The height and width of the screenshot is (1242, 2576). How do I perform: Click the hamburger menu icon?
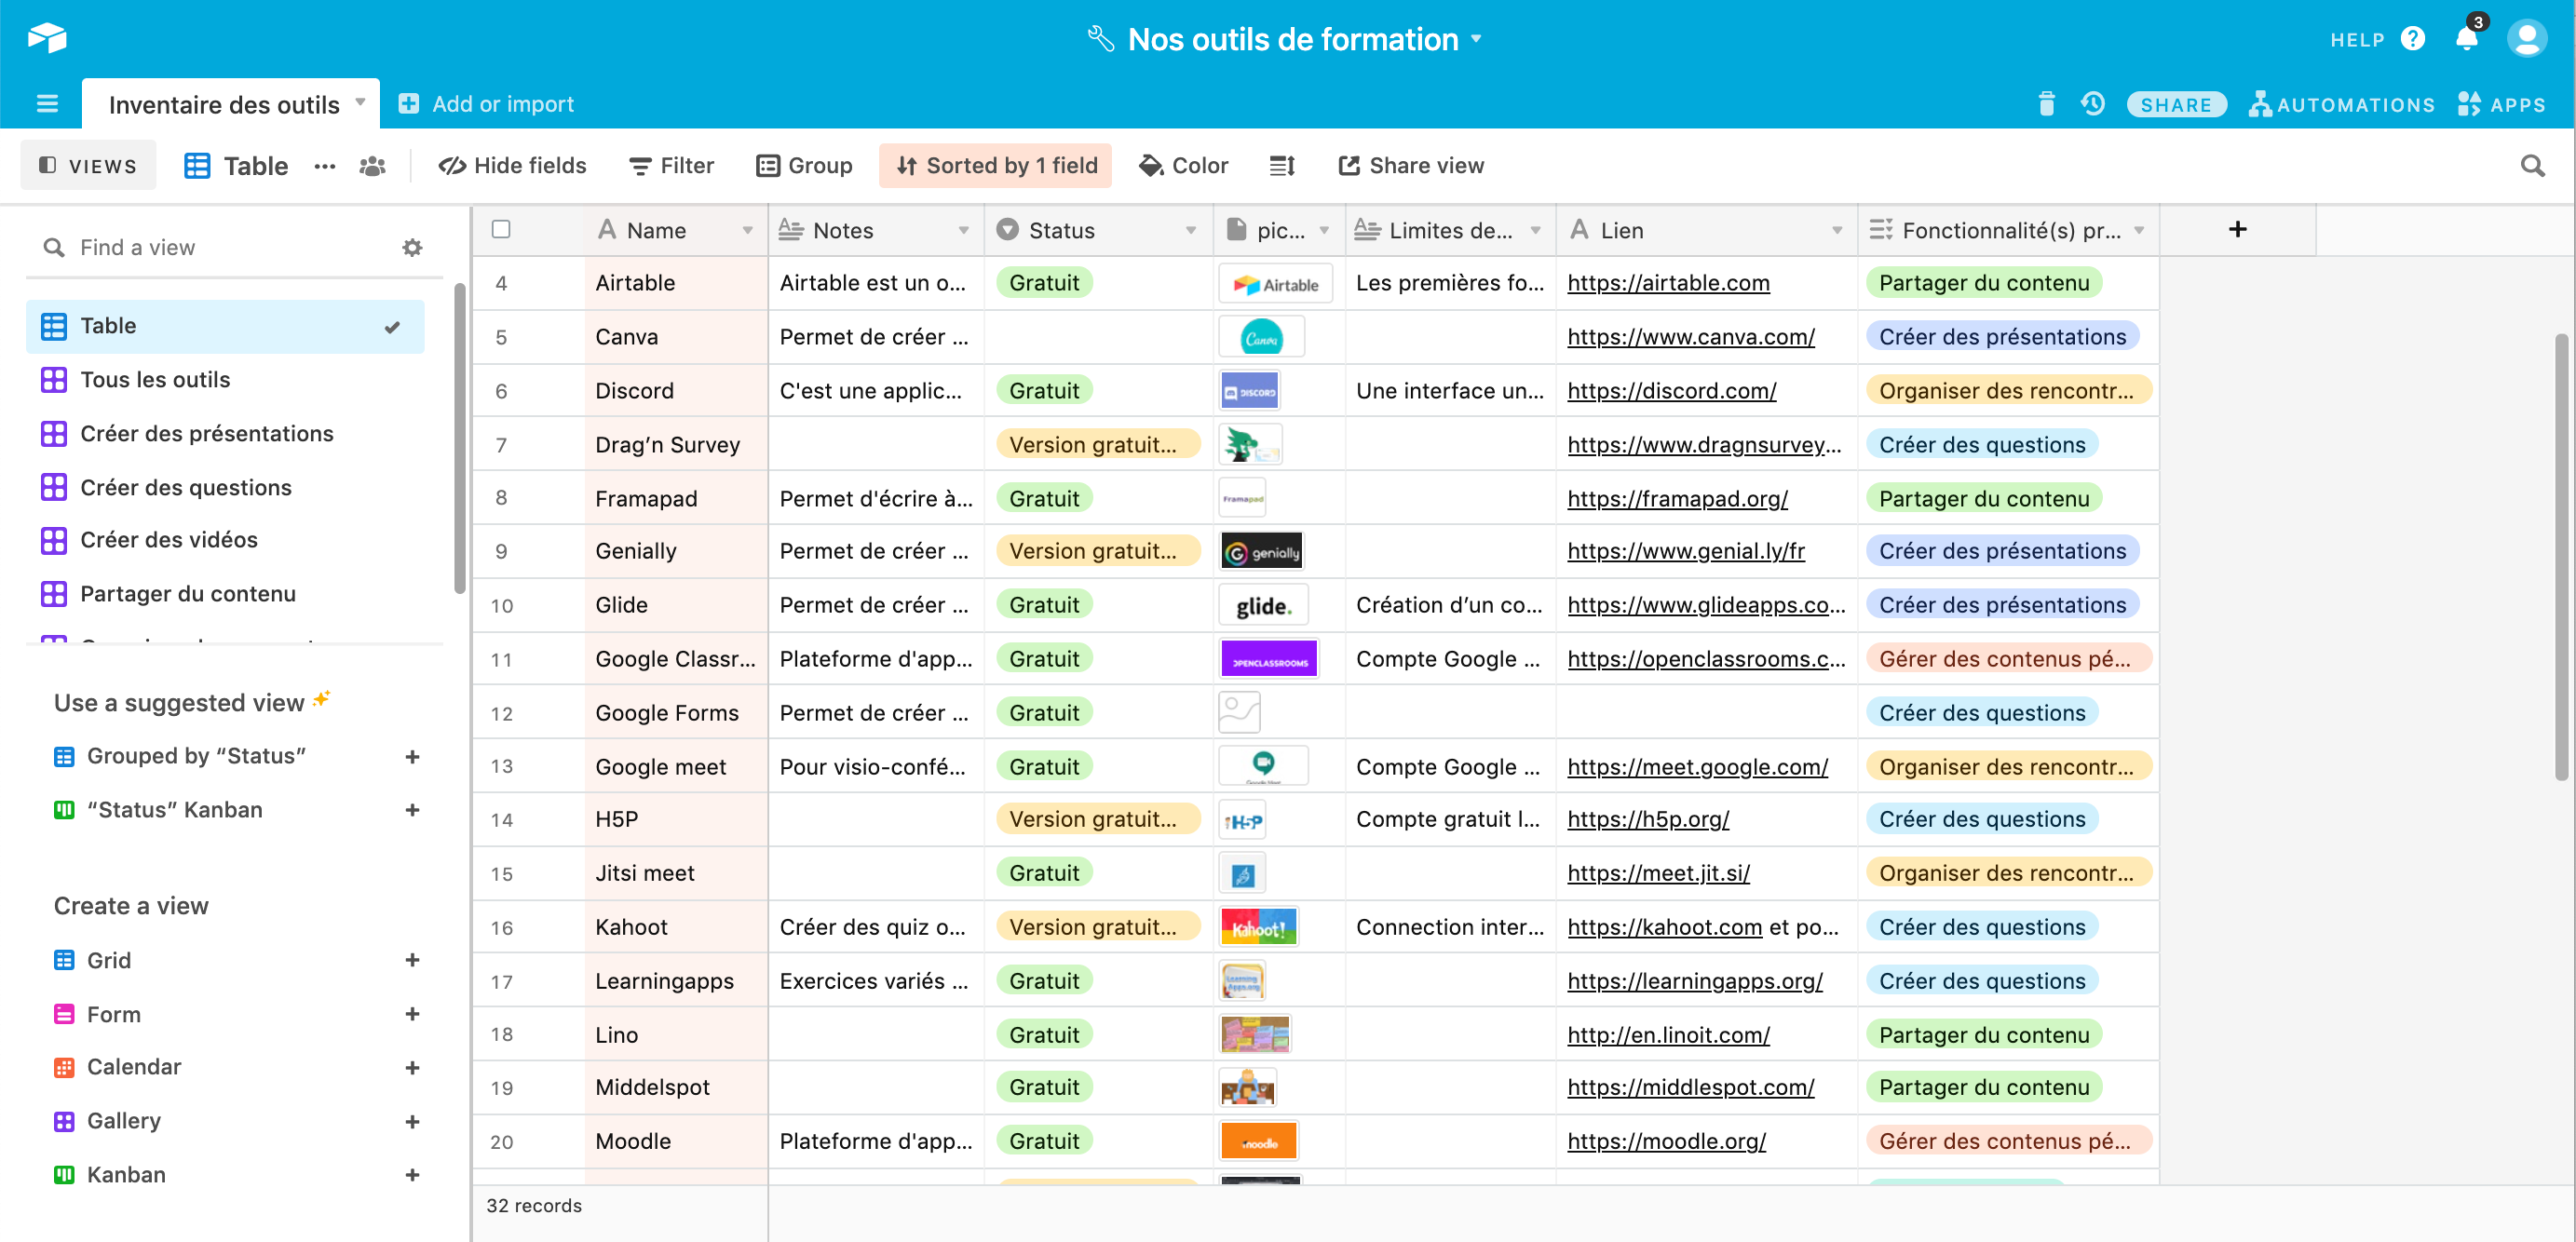coord(47,104)
